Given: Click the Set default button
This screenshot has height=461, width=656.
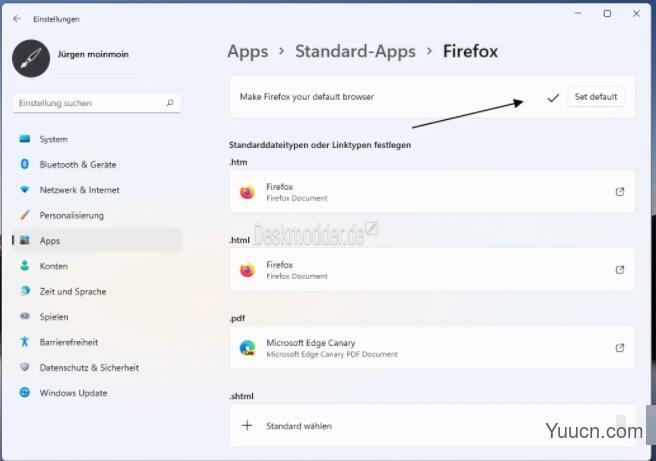Looking at the screenshot, I should point(596,97).
